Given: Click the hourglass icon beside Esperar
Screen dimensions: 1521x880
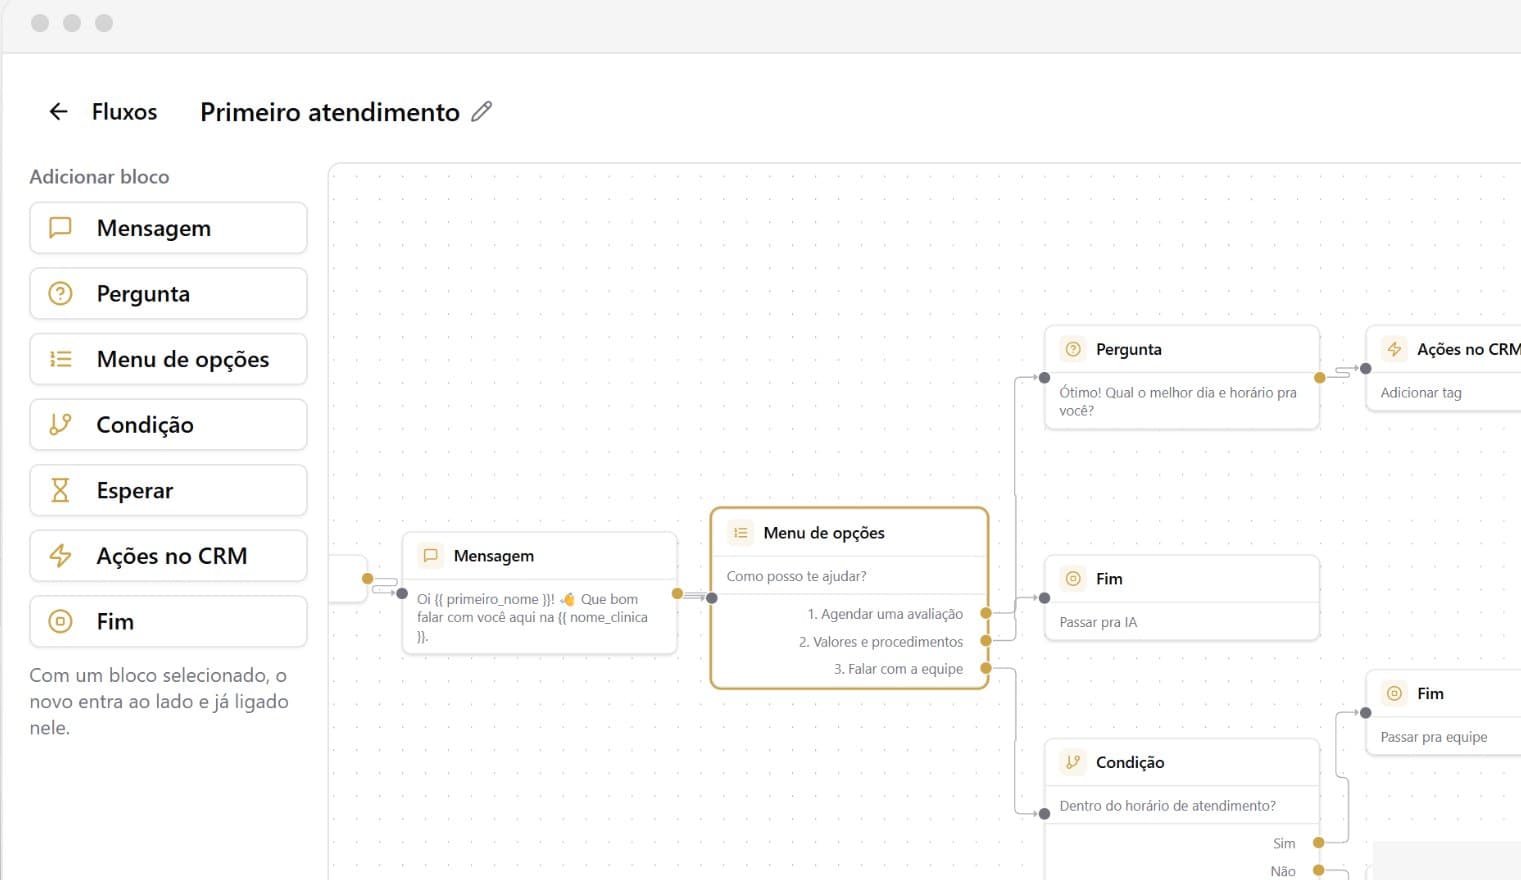Looking at the screenshot, I should (x=60, y=490).
